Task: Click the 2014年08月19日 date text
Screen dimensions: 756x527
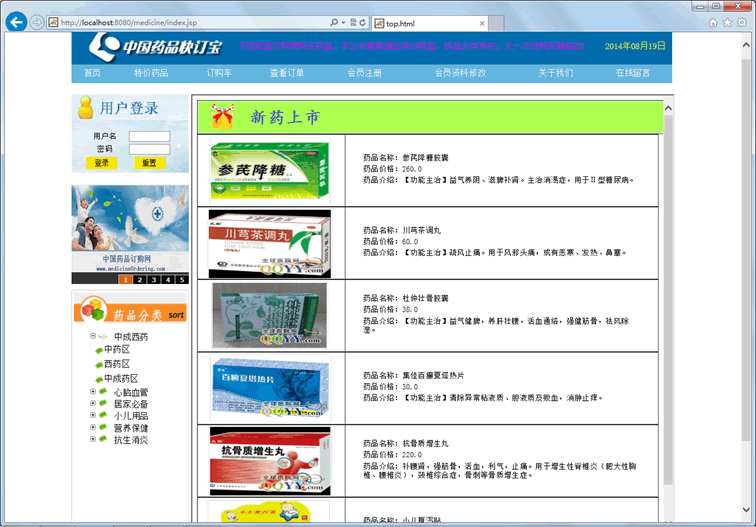Action: 635,46
